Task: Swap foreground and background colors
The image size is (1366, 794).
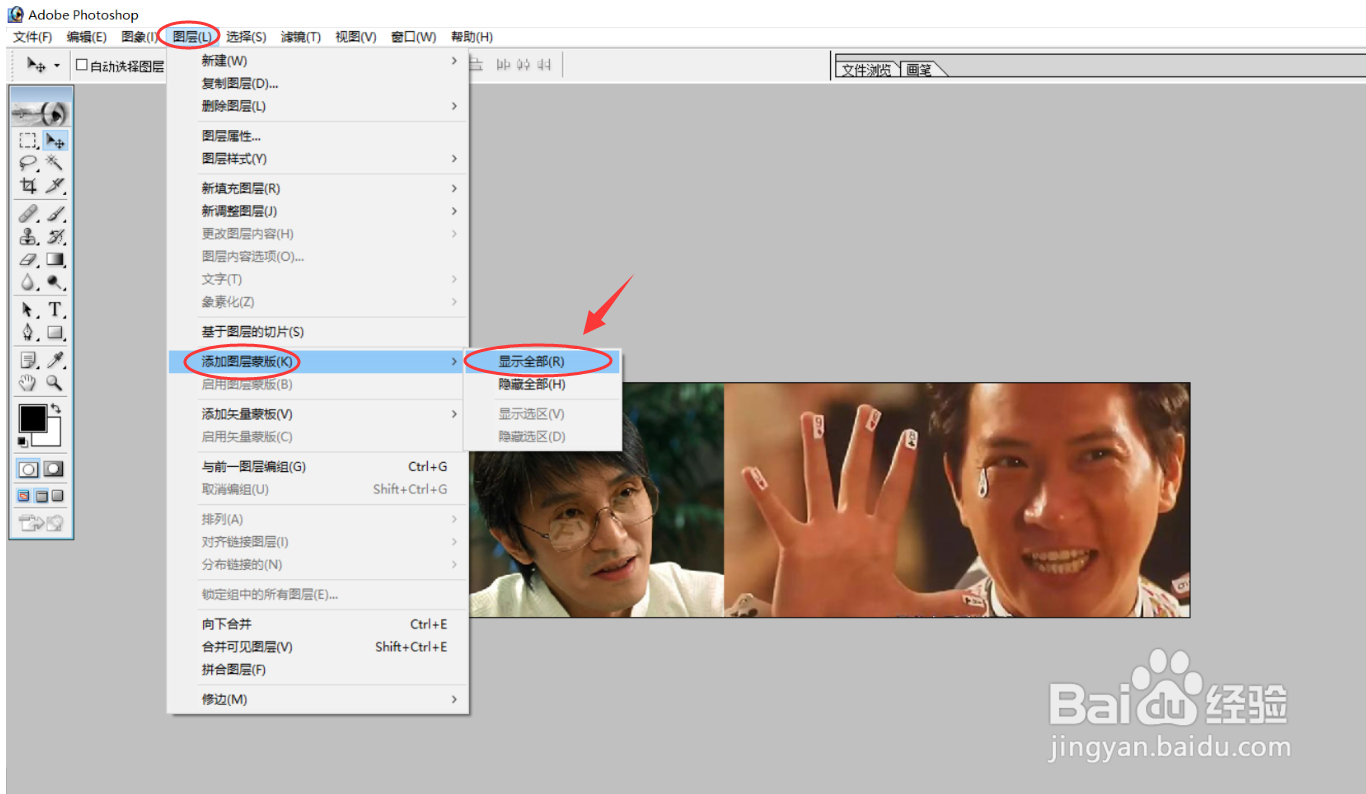Action: [x=56, y=410]
